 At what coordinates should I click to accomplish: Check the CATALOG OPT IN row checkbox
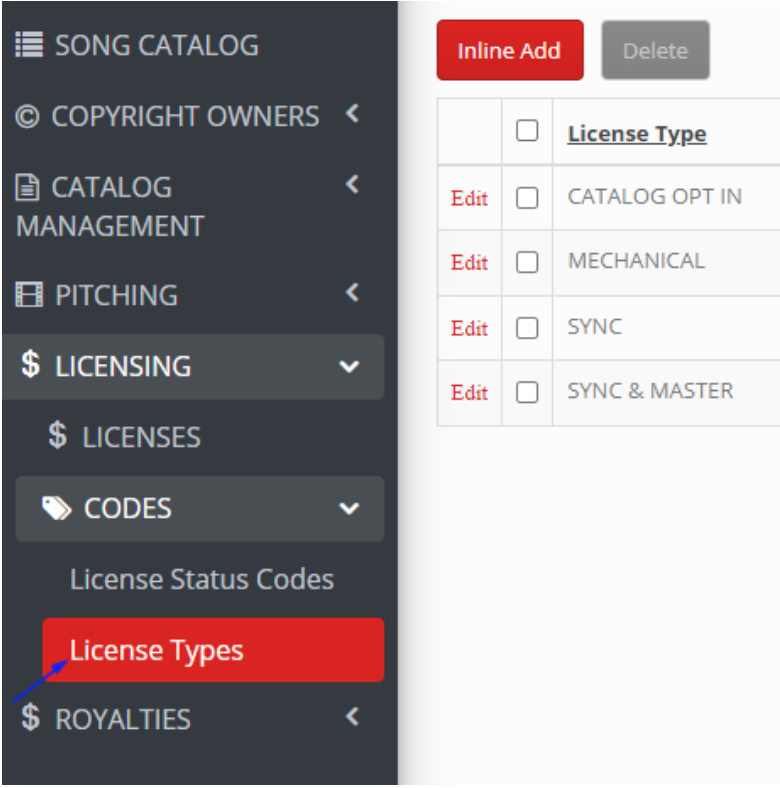[x=527, y=198]
